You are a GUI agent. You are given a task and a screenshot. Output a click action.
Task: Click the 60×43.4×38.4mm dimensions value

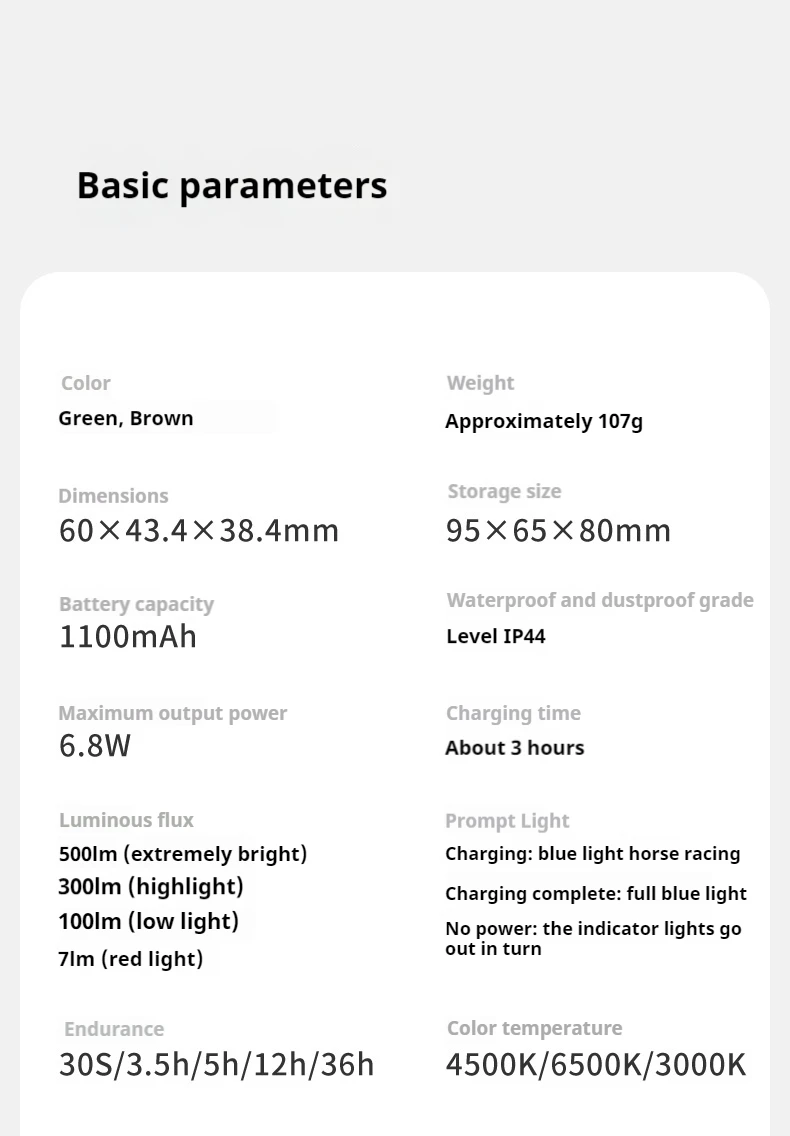(x=199, y=530)
